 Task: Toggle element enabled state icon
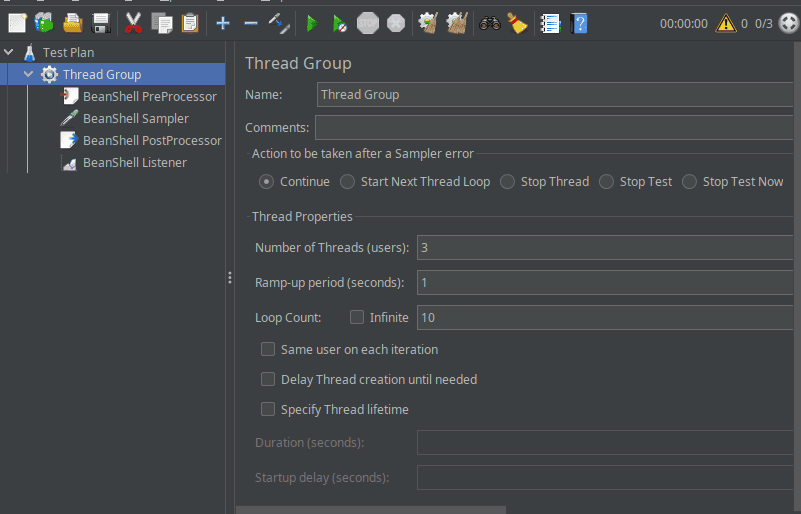(279, 23)
